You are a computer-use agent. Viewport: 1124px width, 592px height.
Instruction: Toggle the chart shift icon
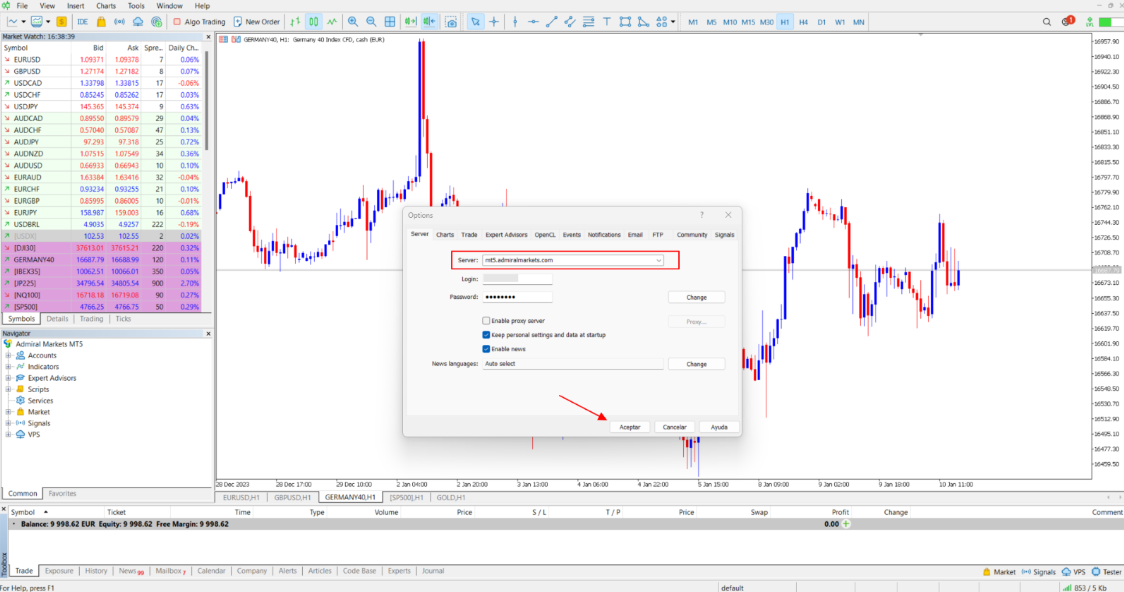[429, 22]
